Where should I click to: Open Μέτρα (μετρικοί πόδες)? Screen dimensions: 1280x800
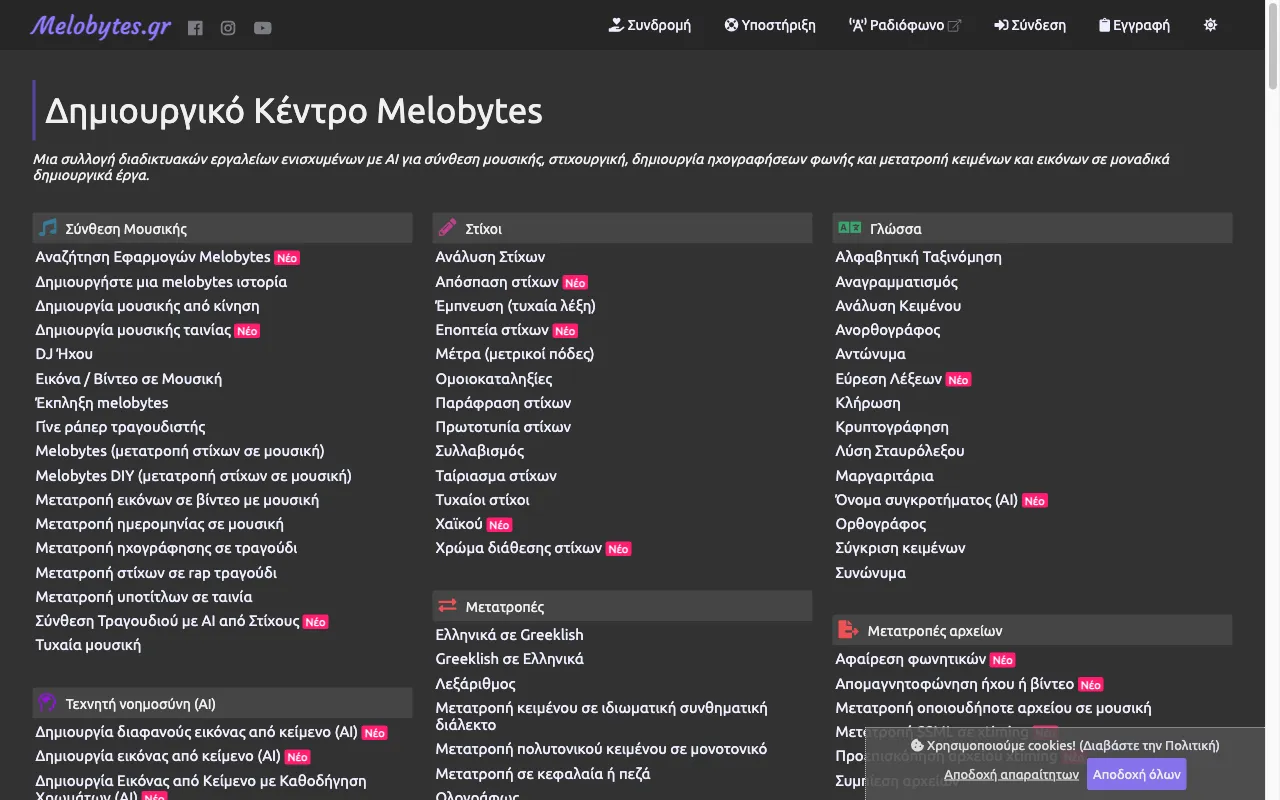[x=515, y=354]
